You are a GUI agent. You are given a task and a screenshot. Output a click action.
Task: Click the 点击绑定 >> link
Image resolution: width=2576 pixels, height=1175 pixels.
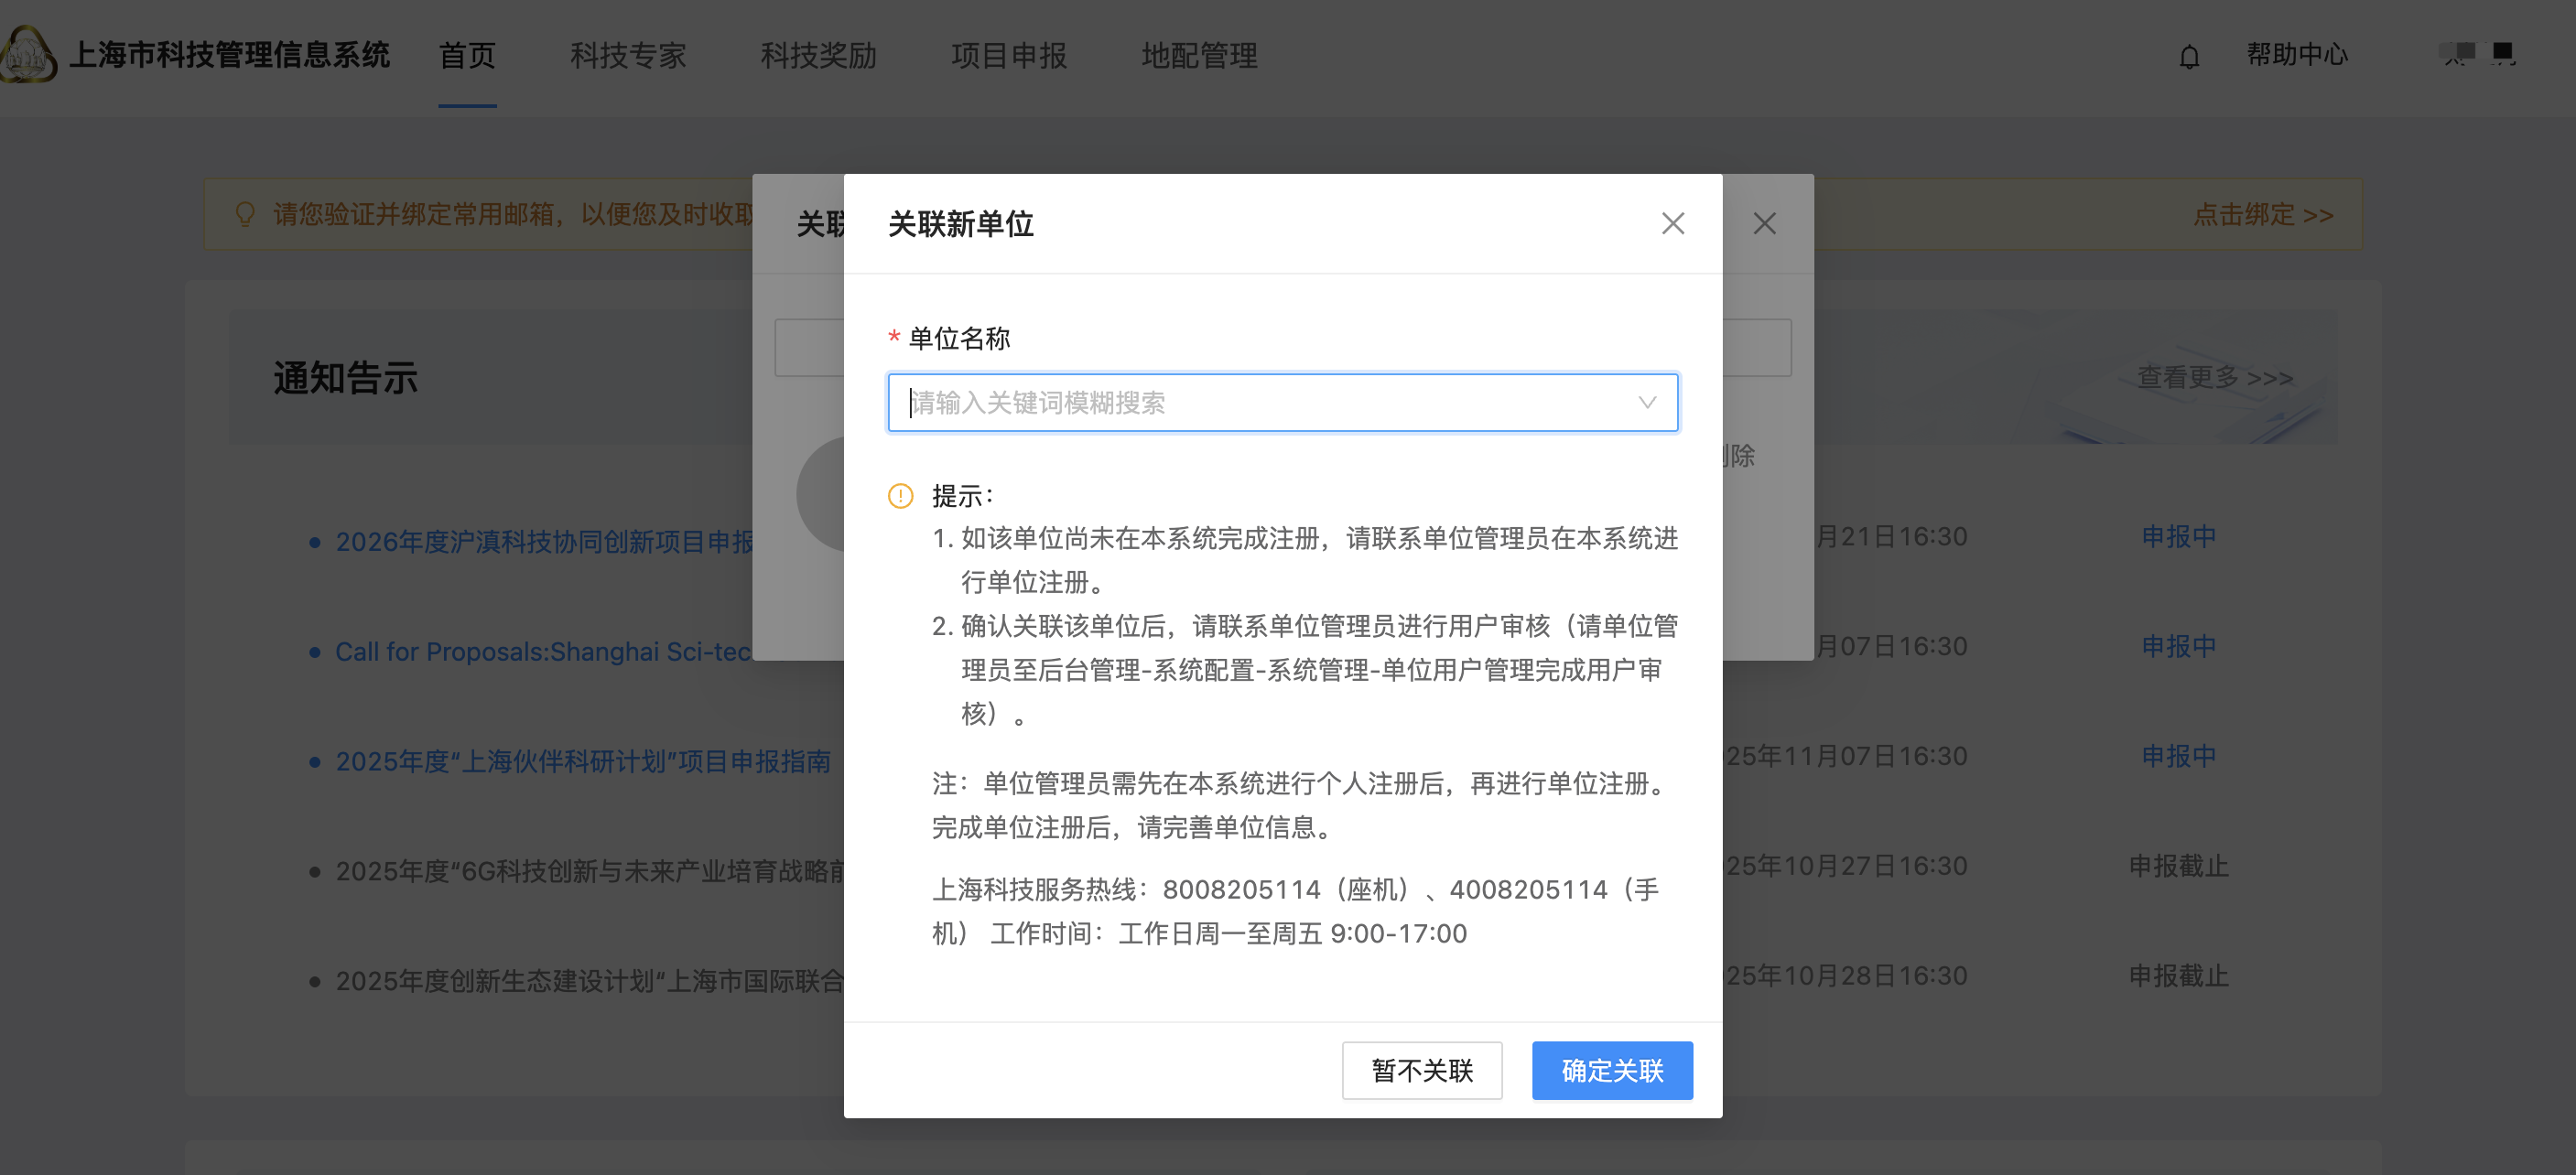(2262, 214)
